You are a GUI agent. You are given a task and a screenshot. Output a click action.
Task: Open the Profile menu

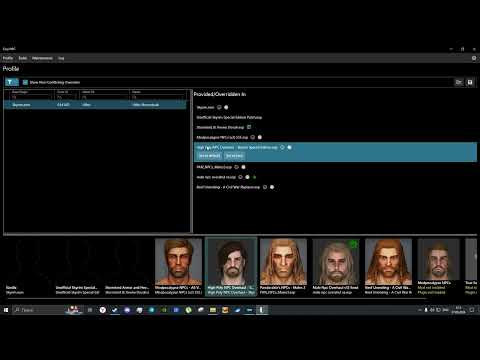click(x=8, y=58)
